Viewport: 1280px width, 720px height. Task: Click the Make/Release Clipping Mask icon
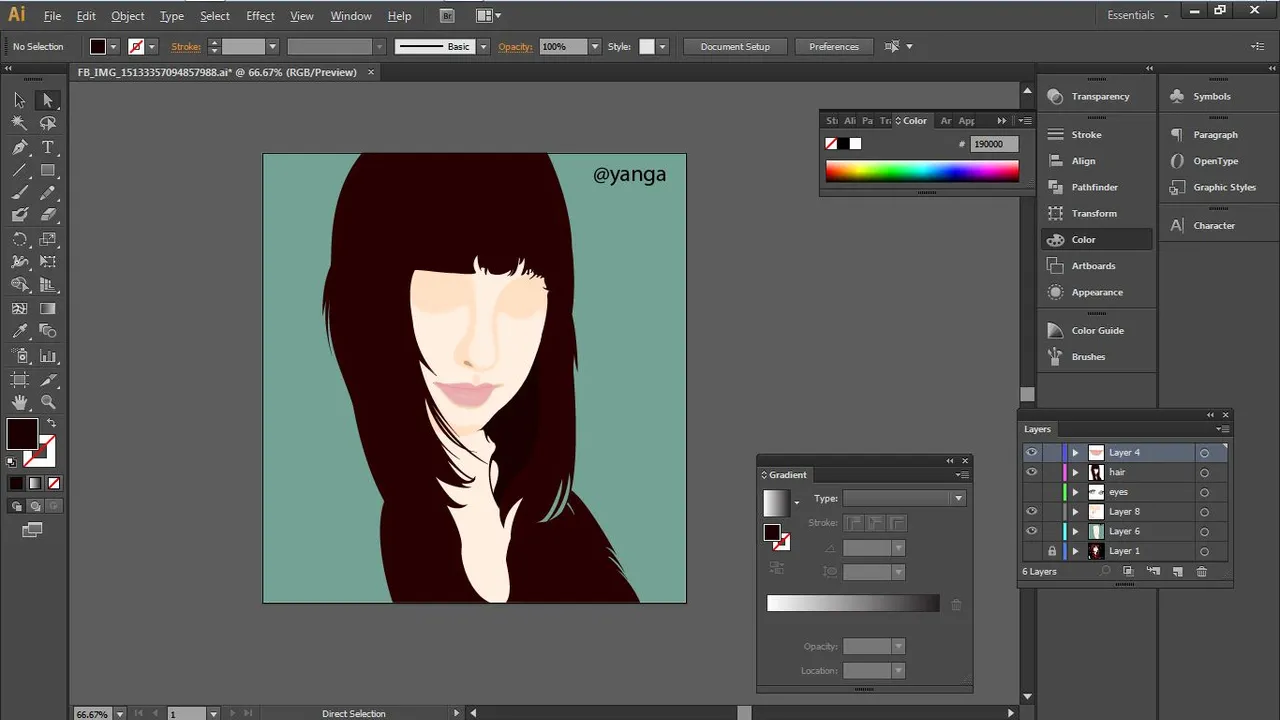1128,571
